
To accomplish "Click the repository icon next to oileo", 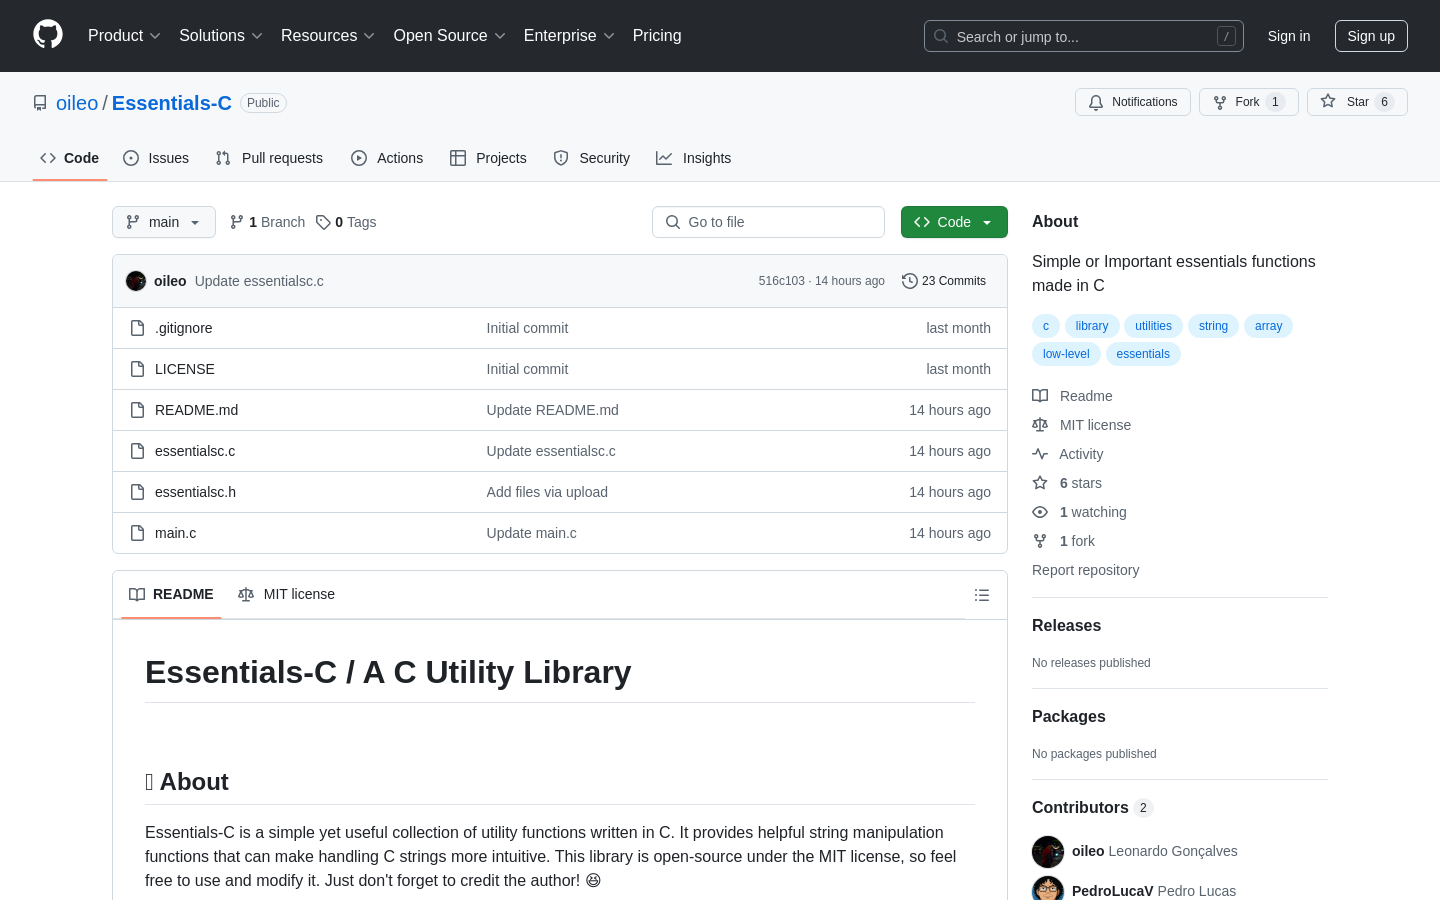I will coord(40,103).
